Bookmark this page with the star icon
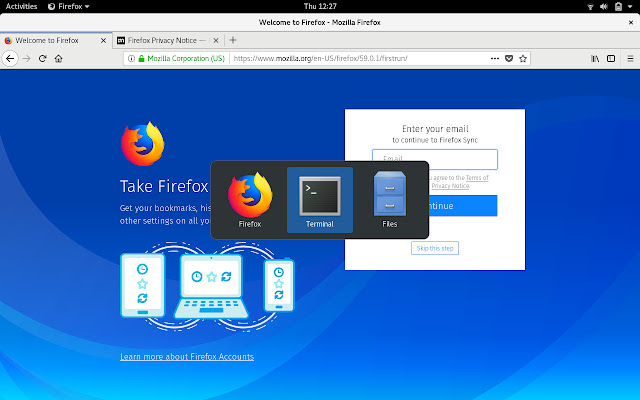 coord(522,58)
